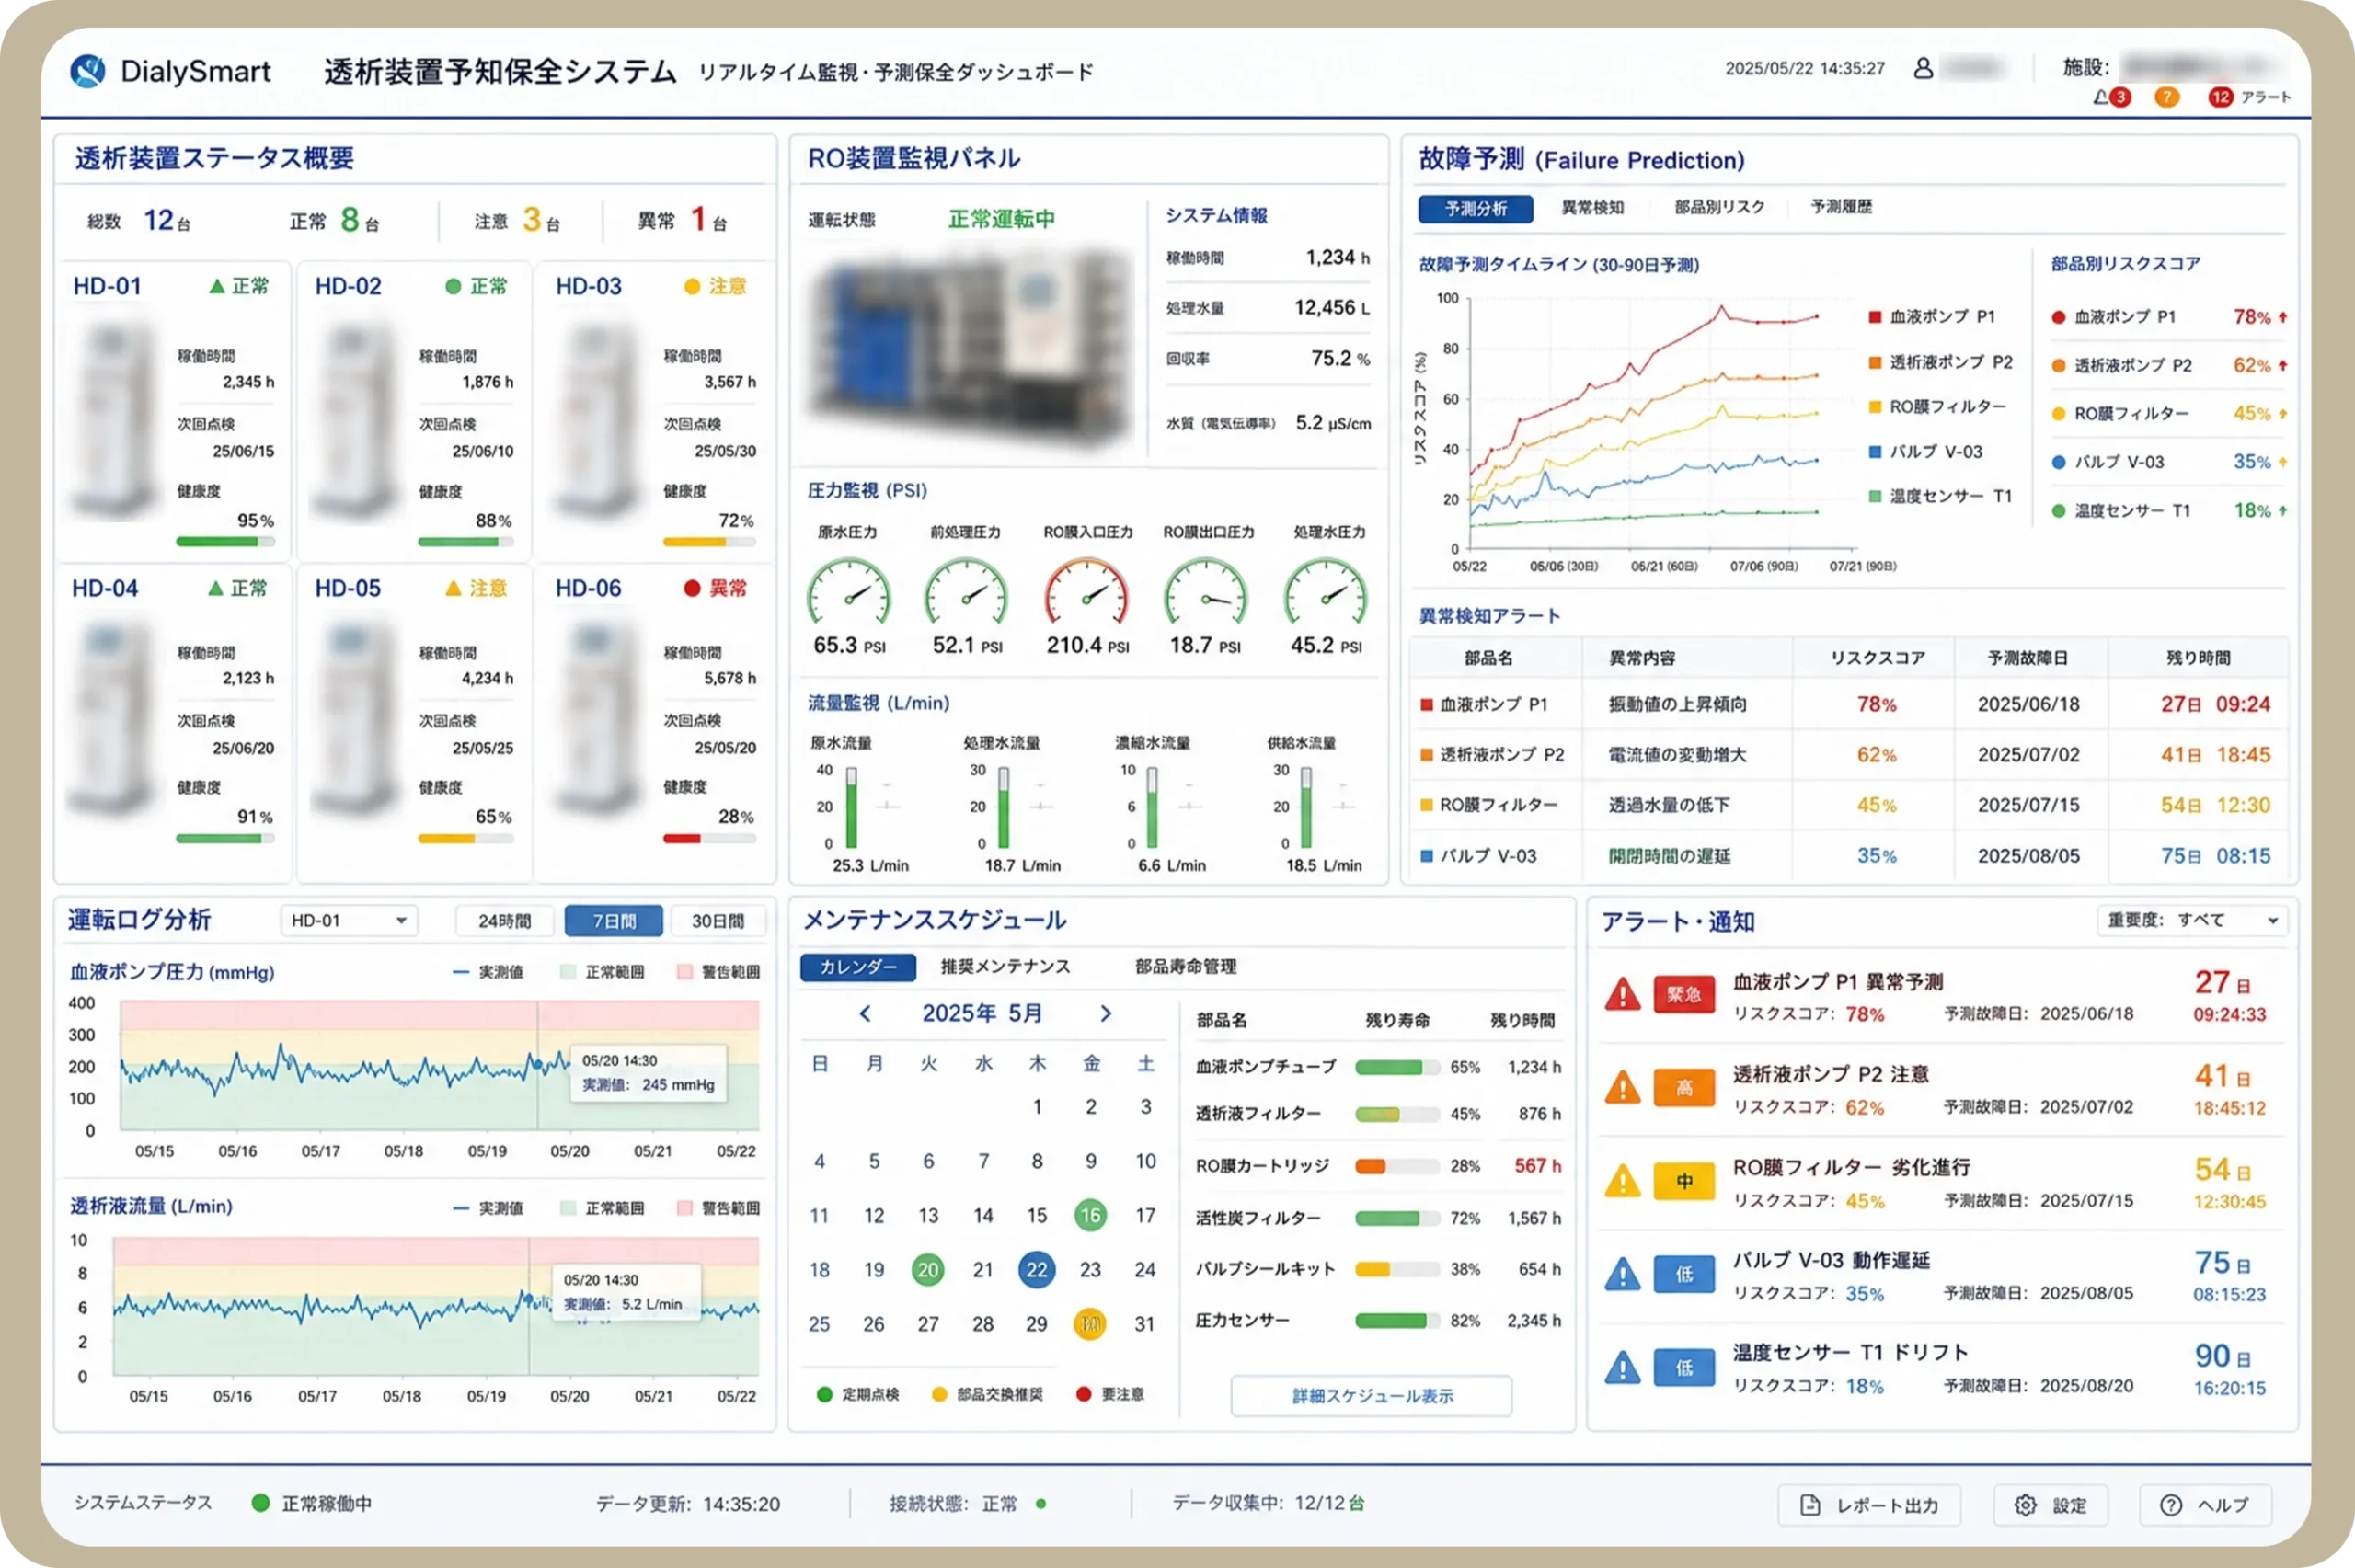Screen dimensions: 2355x1568
Task: Open the カレンダー tab
Action: (858, 967)
